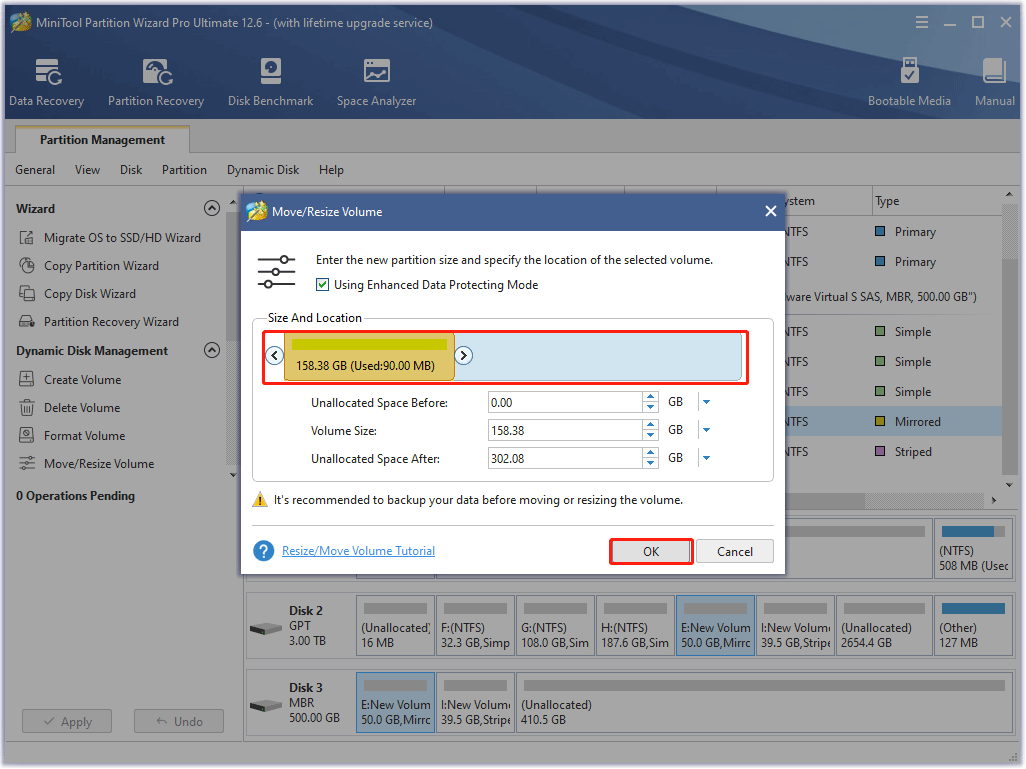Screen dimensions: 1026x769
Task: Confirm the resize with OK
Action: click(651, 552)
